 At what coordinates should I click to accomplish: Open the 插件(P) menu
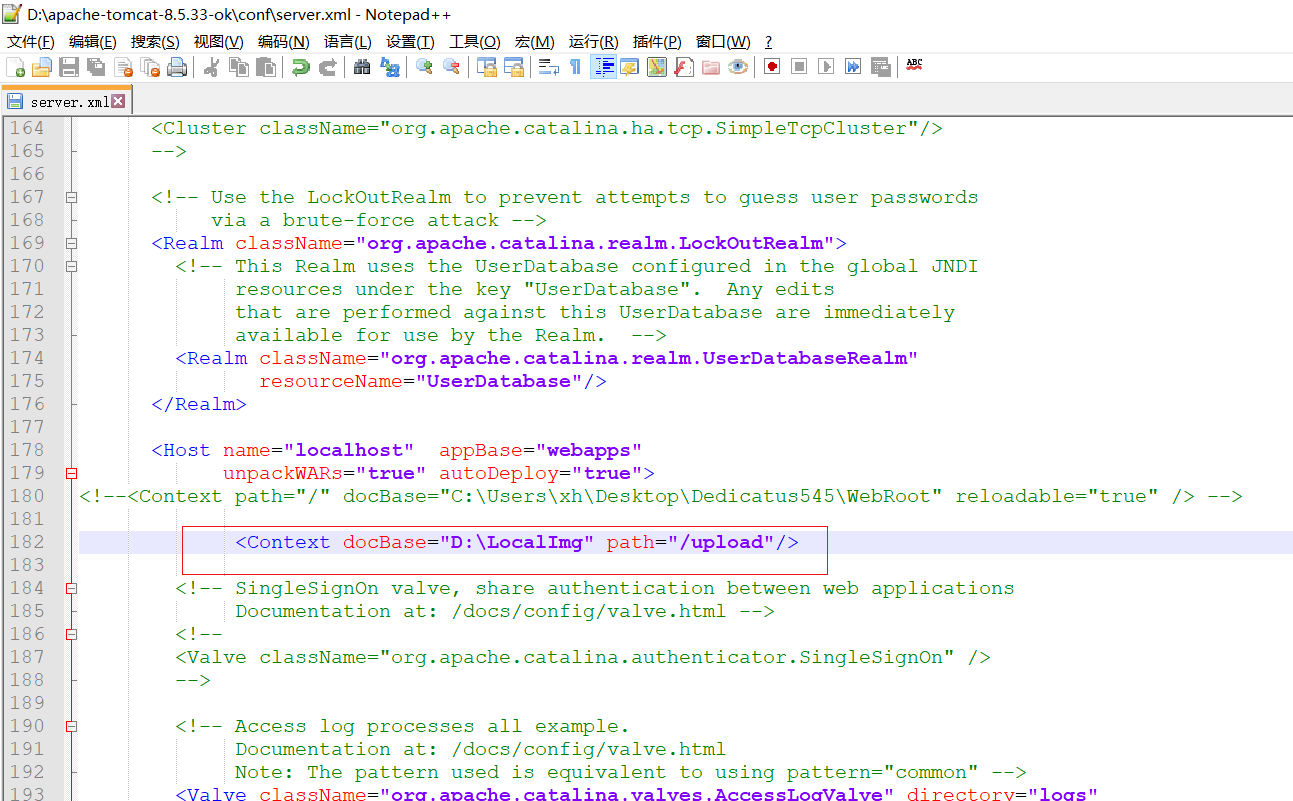coord(657,42)
